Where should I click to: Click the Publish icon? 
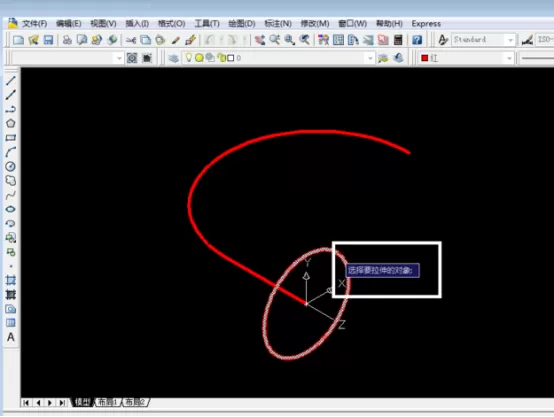(x=97, y=40)
